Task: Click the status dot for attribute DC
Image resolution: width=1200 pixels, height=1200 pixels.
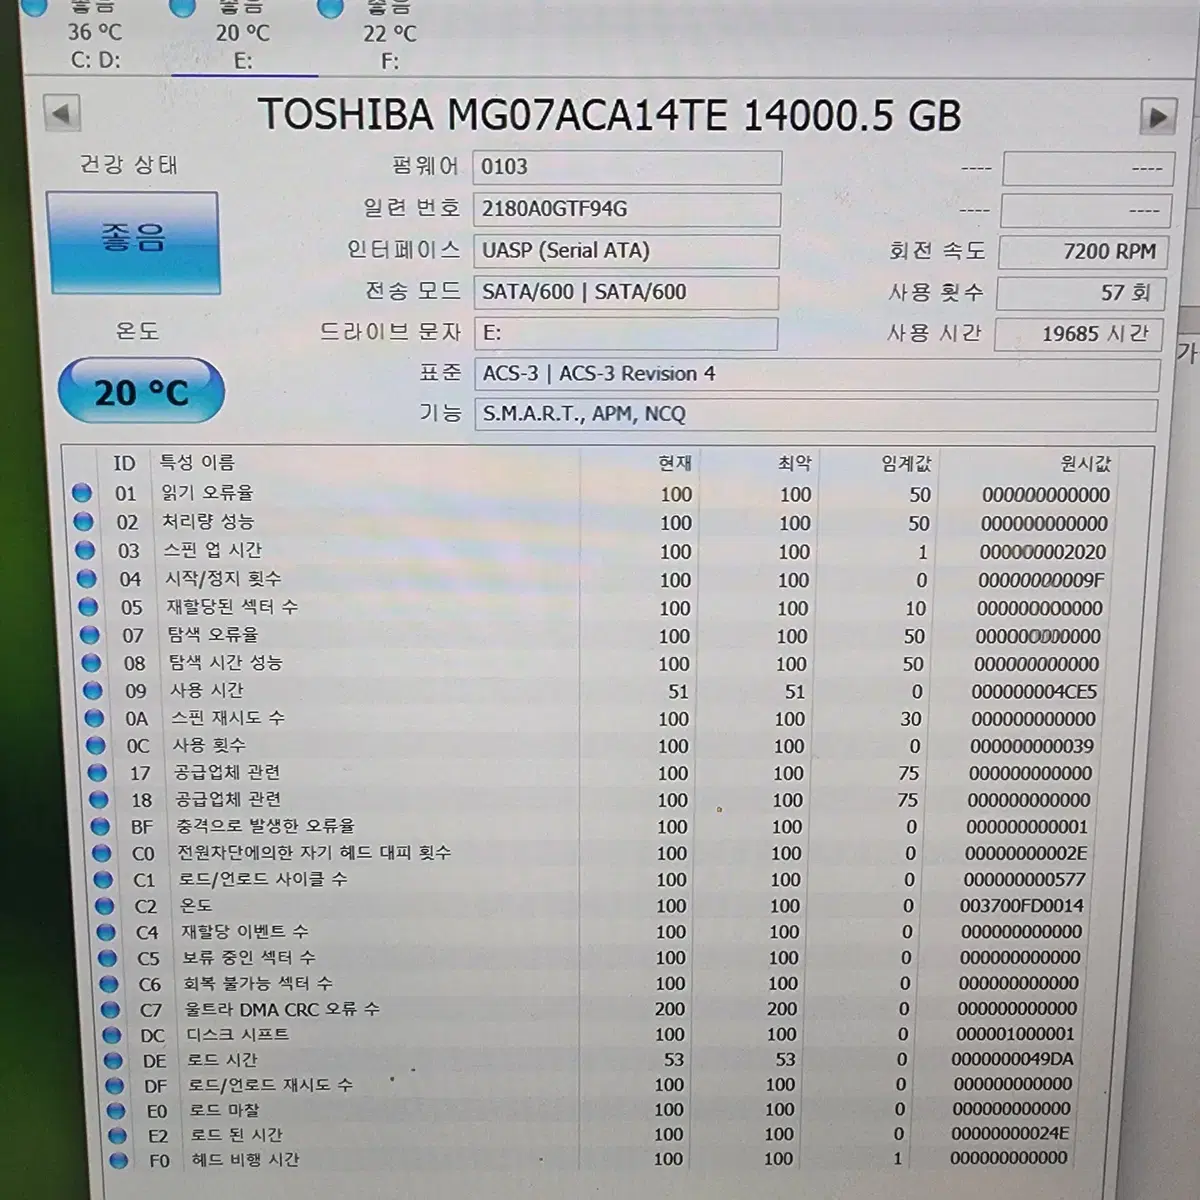Action: pos(112,1035)
